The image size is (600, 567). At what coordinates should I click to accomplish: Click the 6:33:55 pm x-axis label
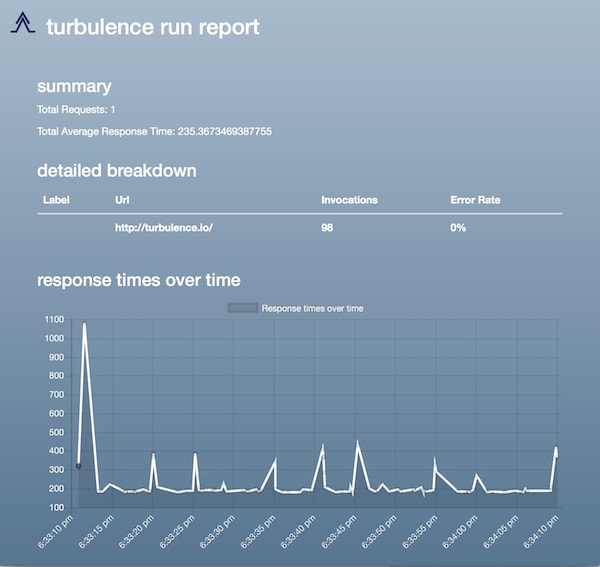click(x=419, y=532)
